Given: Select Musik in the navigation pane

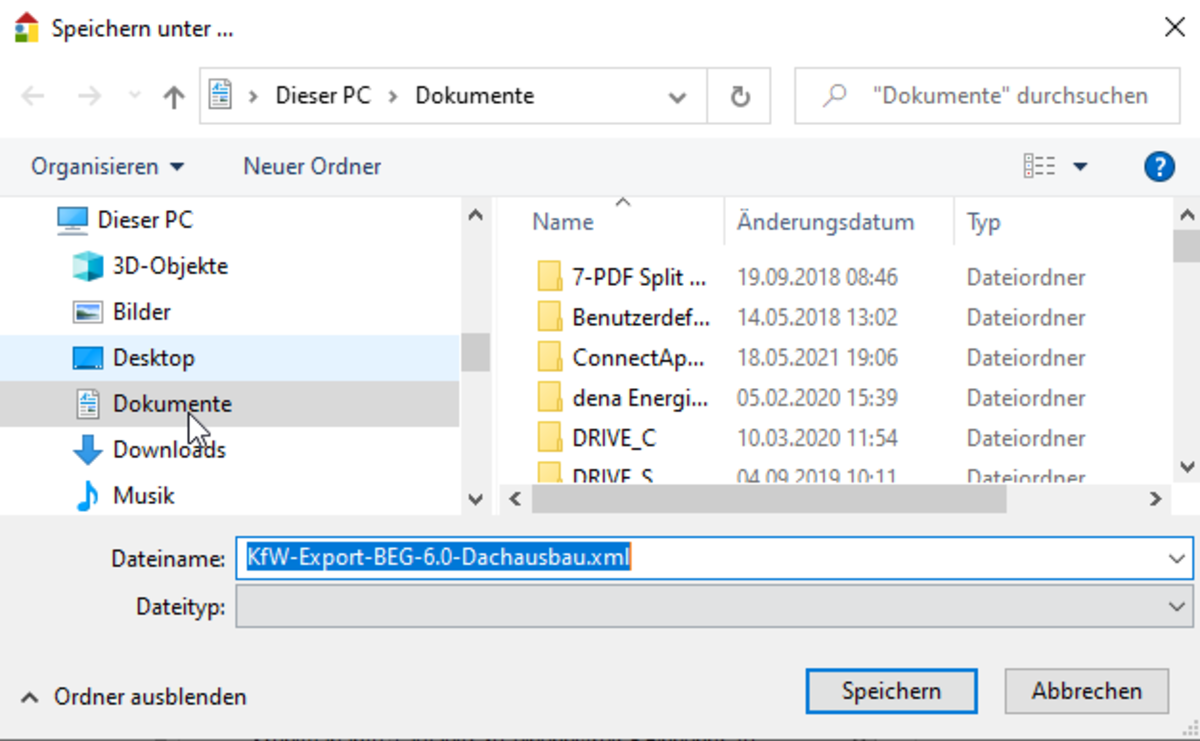Looking at the screenshot, I should [143, 496].
